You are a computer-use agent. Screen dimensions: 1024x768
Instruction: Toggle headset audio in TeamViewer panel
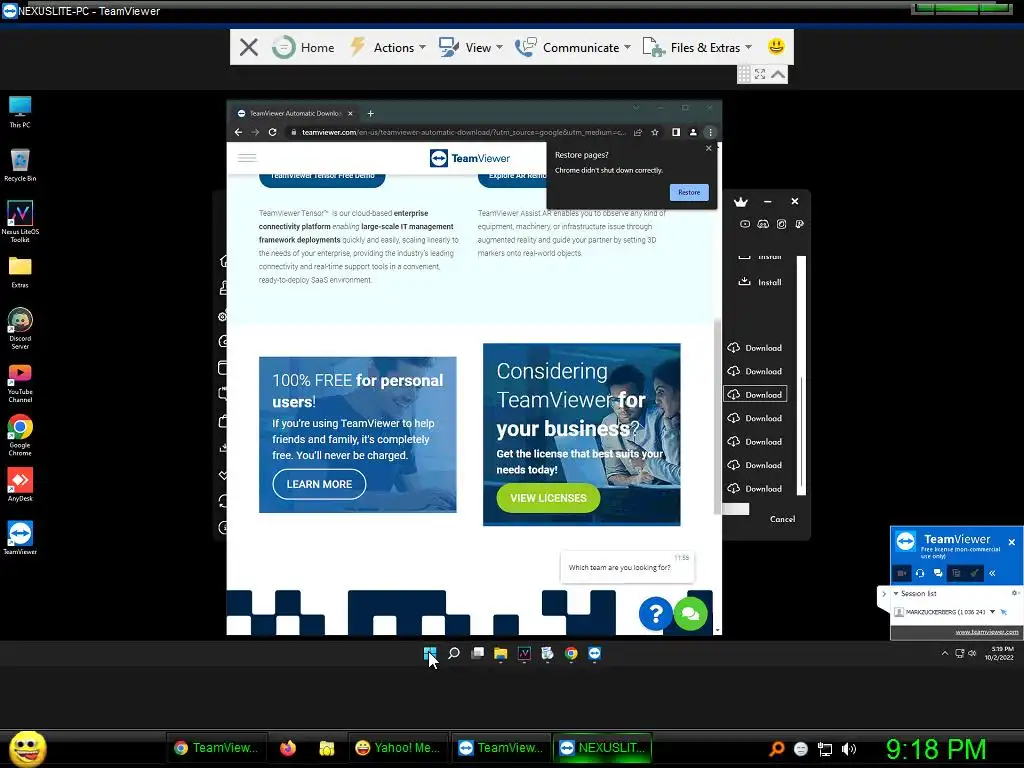(920, 573)
